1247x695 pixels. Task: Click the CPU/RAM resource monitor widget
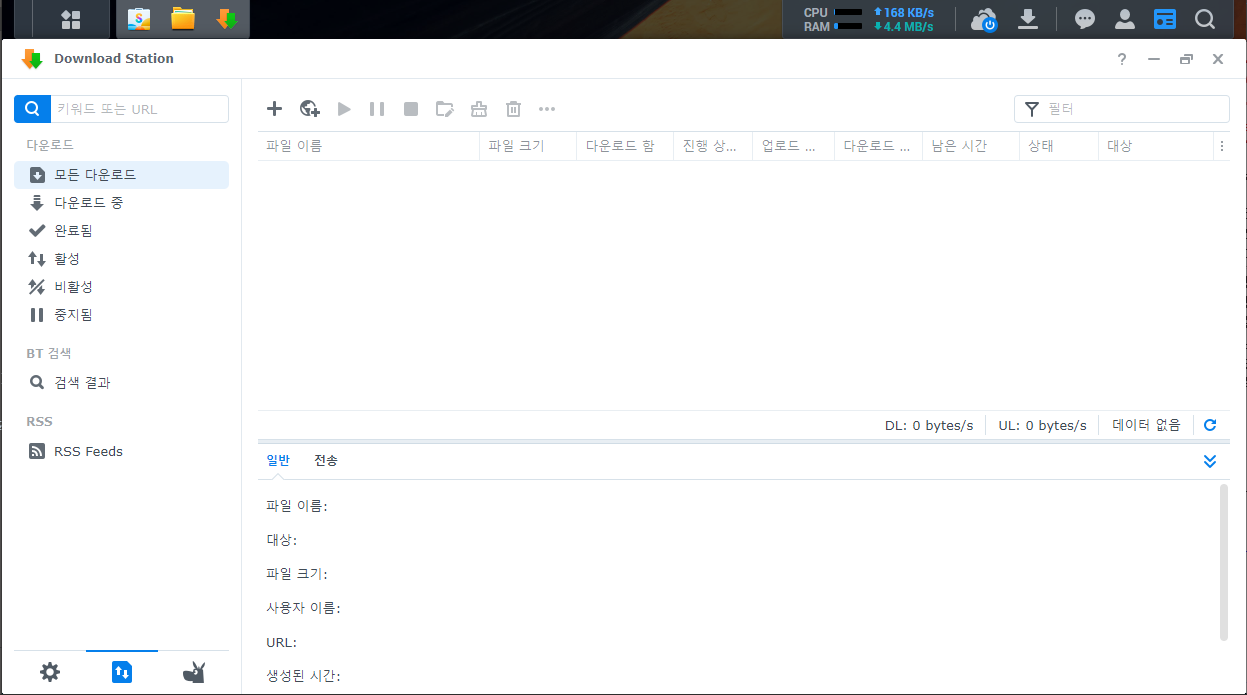point(869,19)
